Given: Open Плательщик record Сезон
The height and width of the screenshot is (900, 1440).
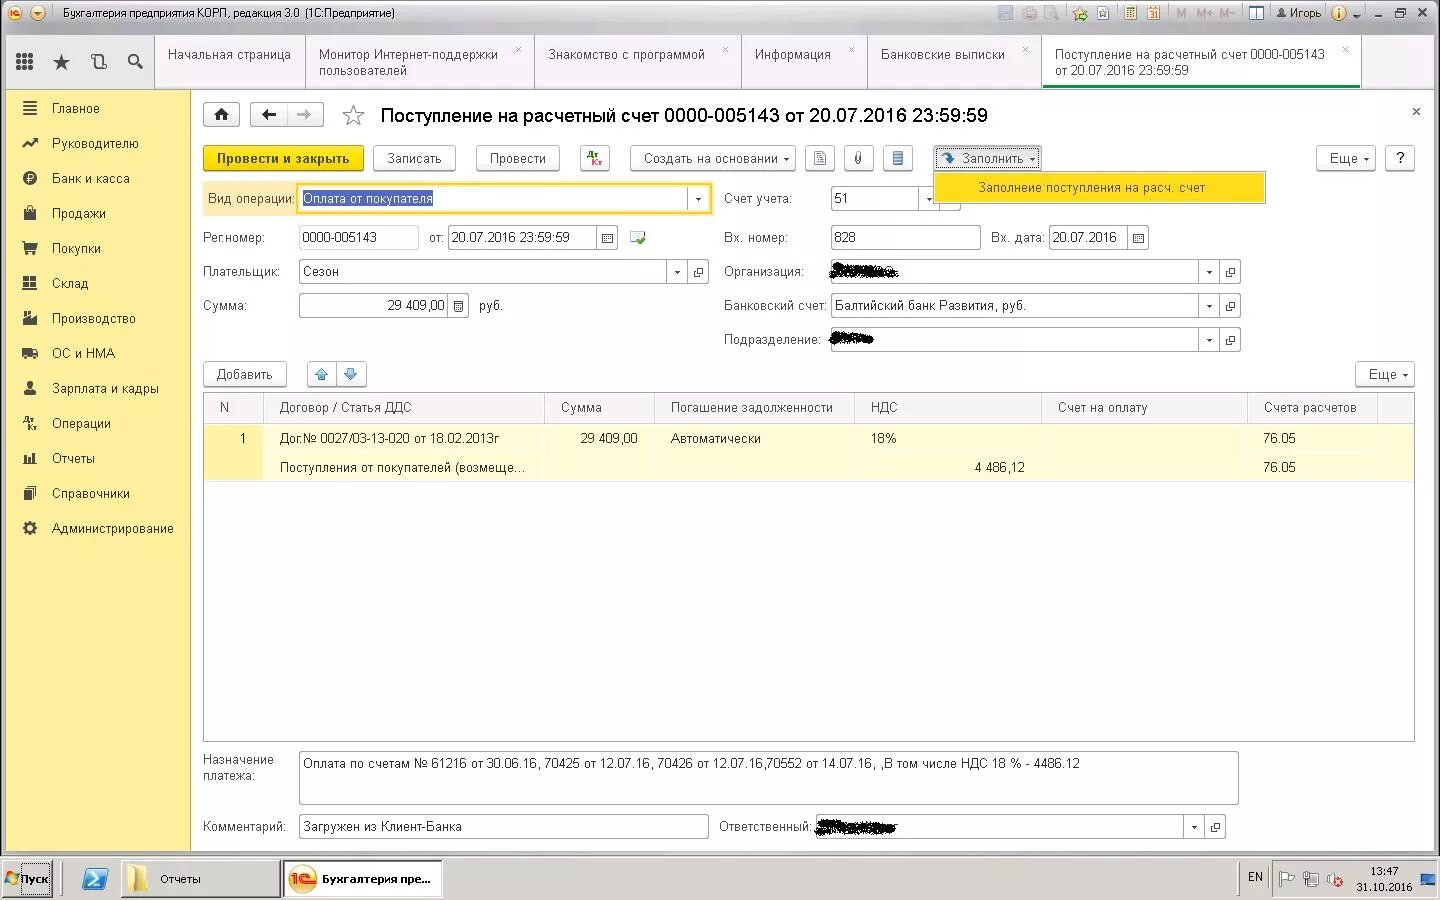Looking at the screenshot, I should (x=699, y=272).
